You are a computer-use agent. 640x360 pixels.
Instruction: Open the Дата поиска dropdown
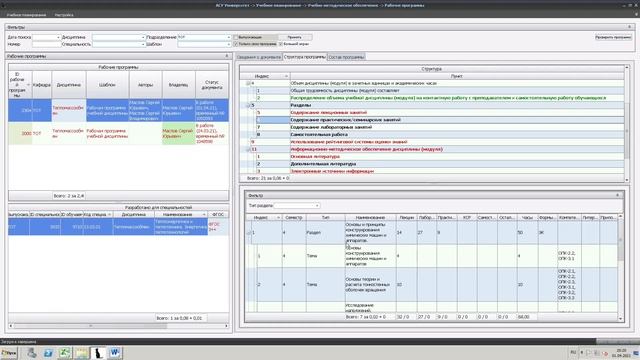(58, 37)
